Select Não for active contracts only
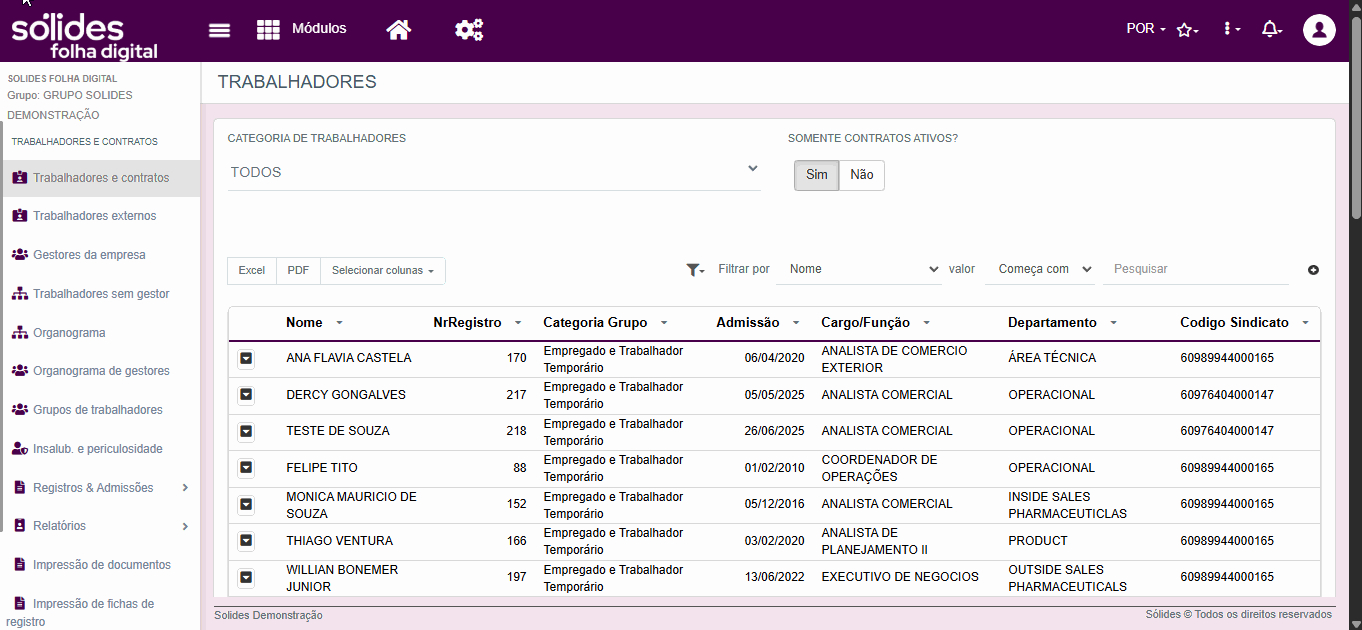 click(x=862, y=175)
